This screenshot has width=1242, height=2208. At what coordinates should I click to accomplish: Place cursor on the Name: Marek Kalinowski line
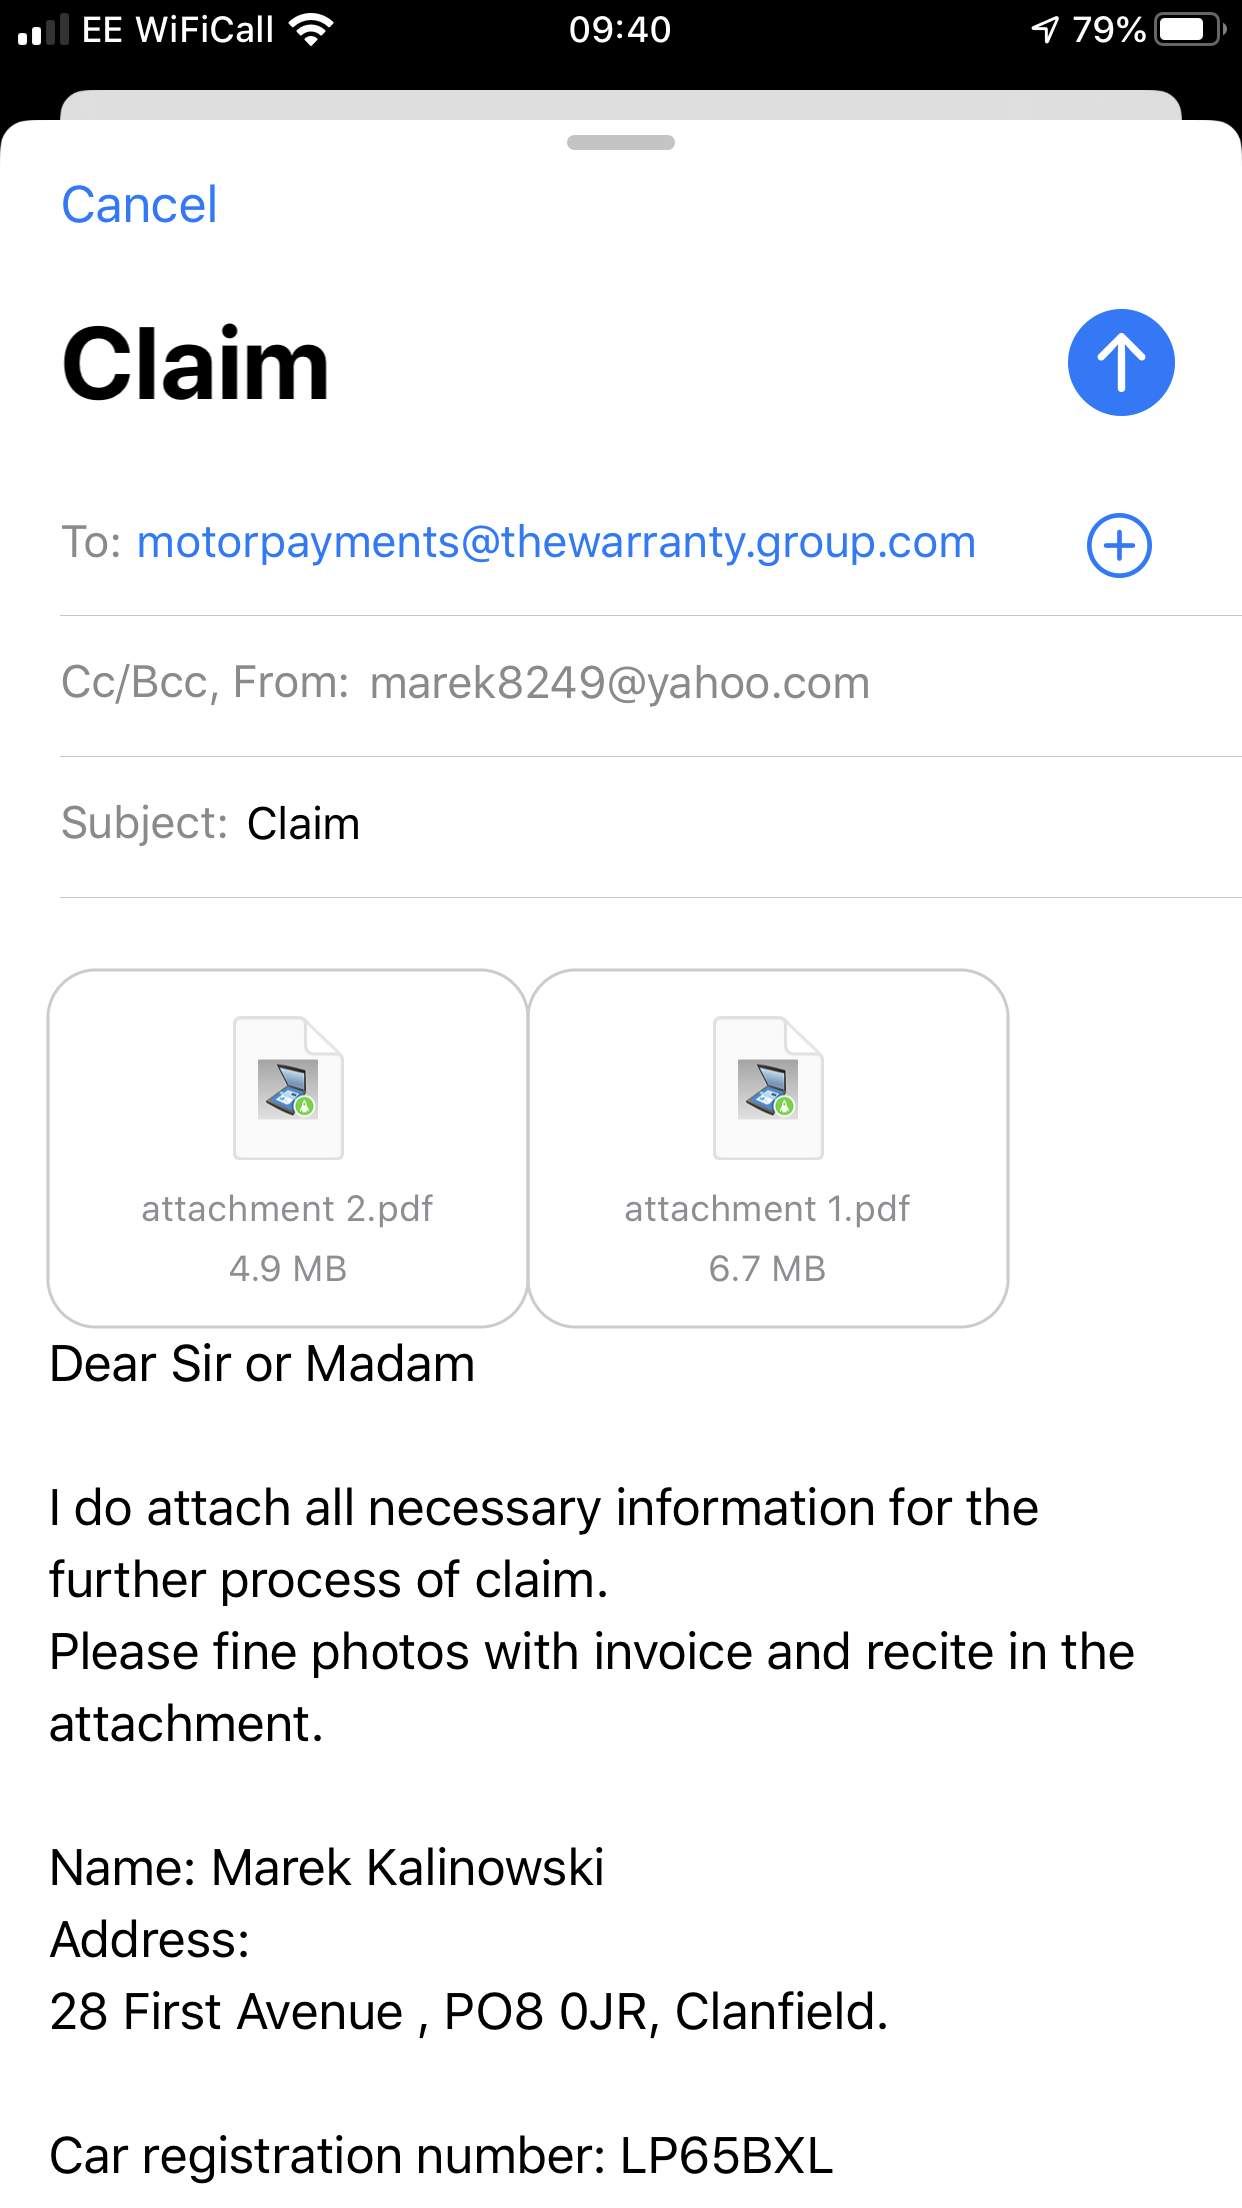327,1868
